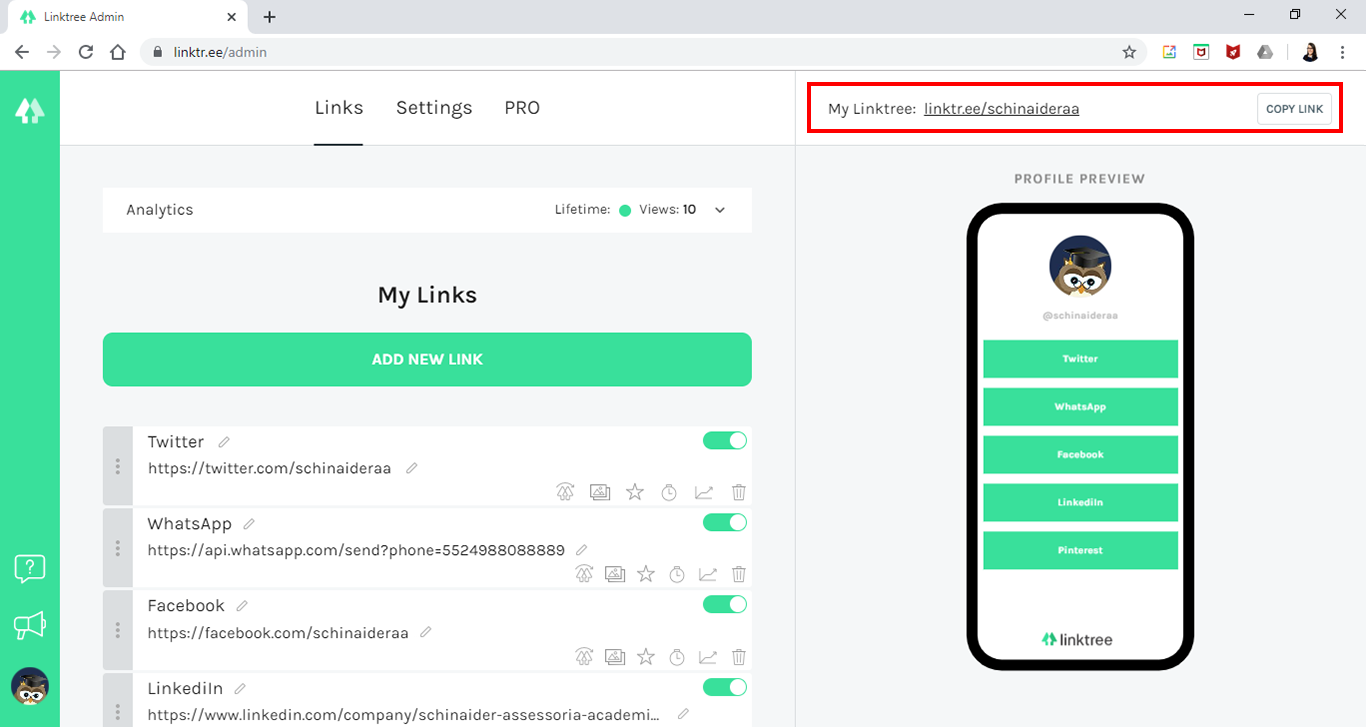This screenshot has height=727, width=1366.
Task: Edit the Facebook title with pencil icon
Action: pos(242,606)
